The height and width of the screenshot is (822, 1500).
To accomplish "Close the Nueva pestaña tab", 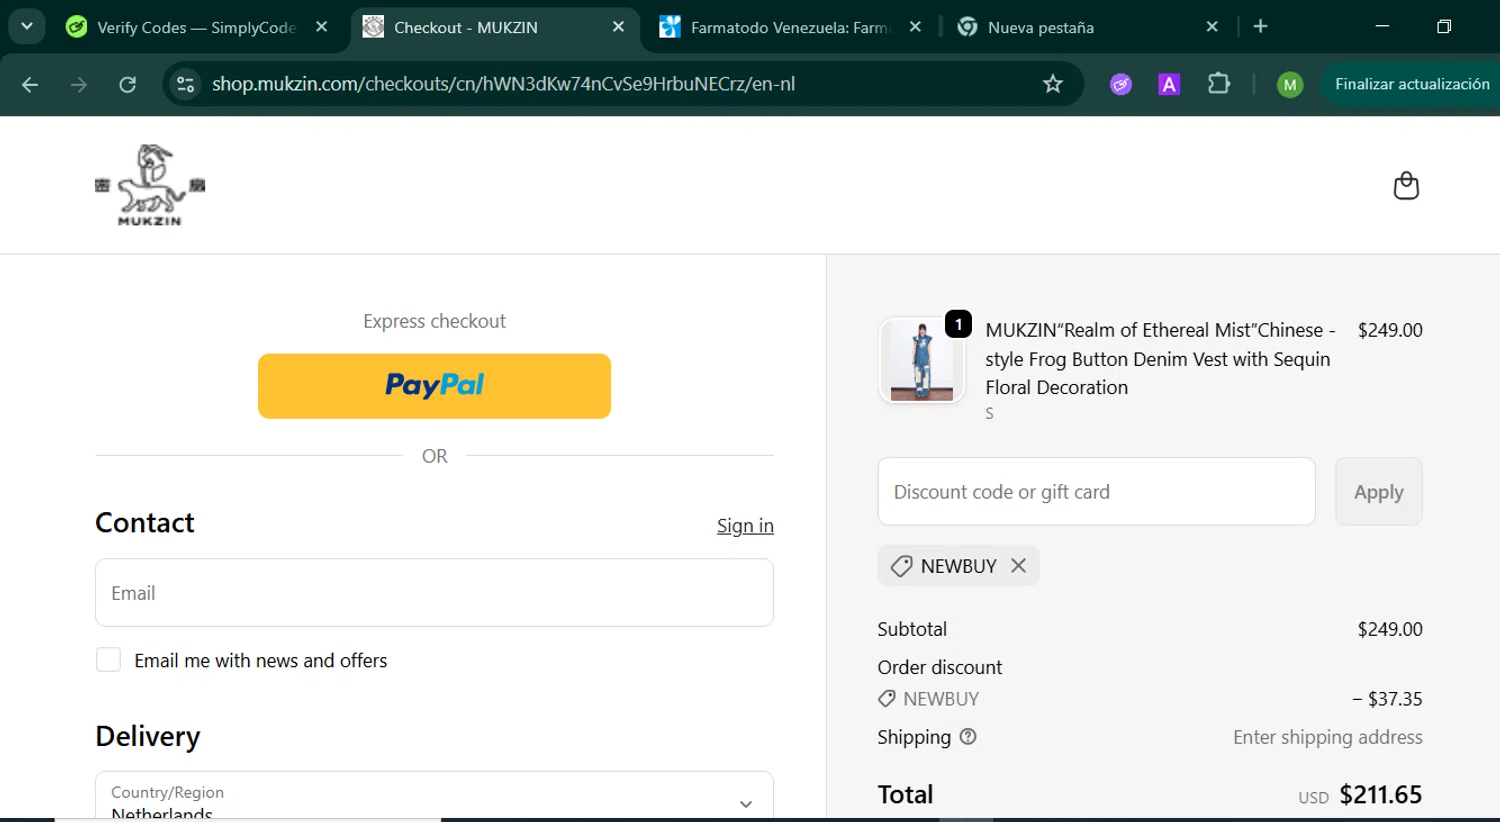I will (x=1212, y=27).
